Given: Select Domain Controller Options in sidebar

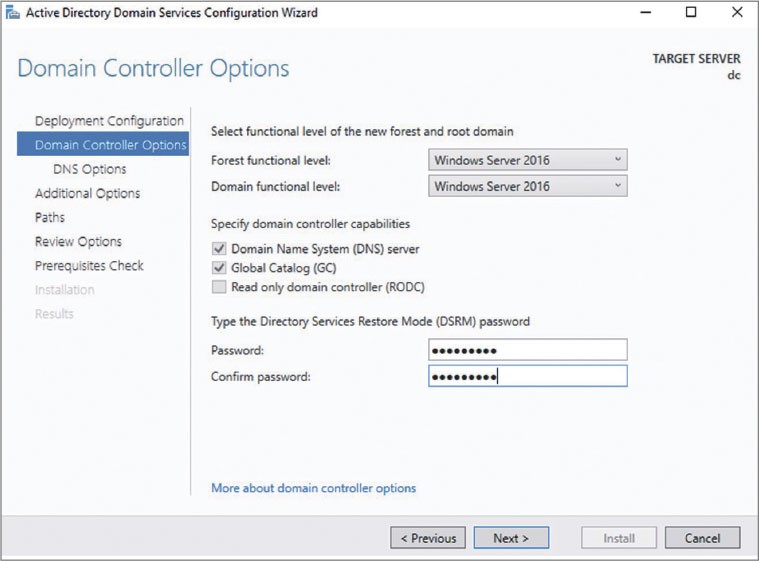Looking at the screenshot, I should tap(110, 145).
